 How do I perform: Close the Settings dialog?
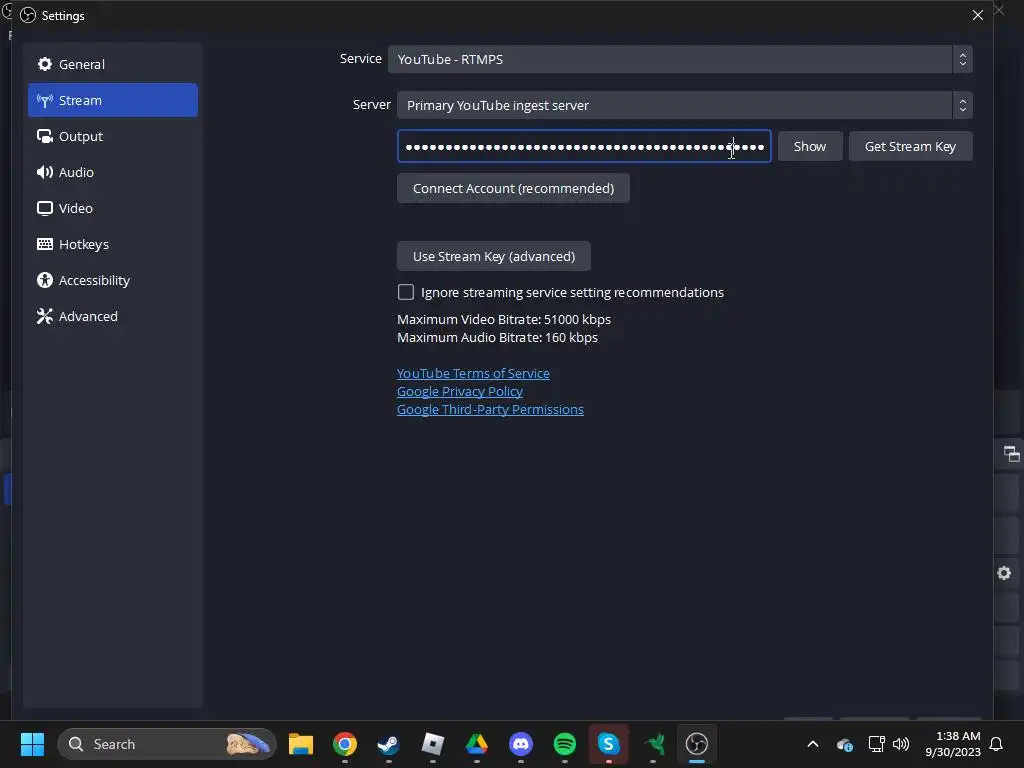pyautogui.click(x=977, y=15)
